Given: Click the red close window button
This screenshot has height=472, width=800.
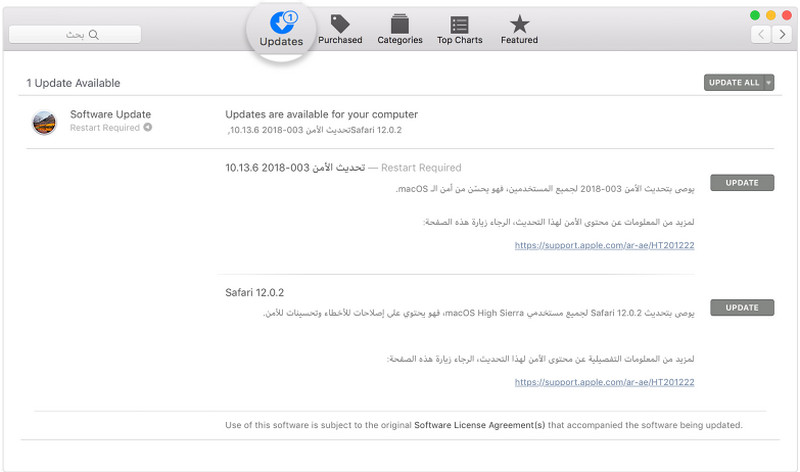Looking at the screenshot, I should 786,15.
